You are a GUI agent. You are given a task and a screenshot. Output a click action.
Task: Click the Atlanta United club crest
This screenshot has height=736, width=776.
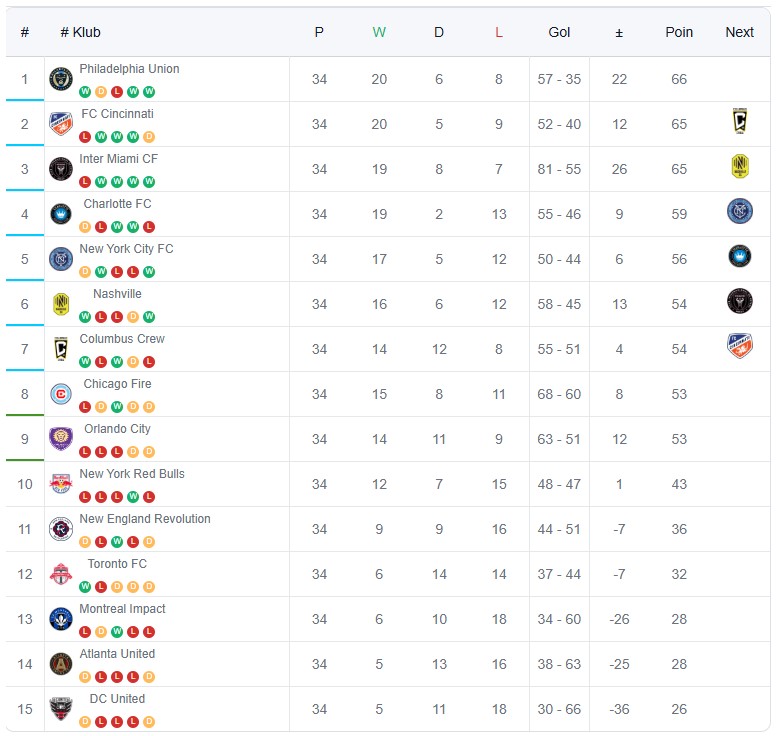[x=61, y=664]
